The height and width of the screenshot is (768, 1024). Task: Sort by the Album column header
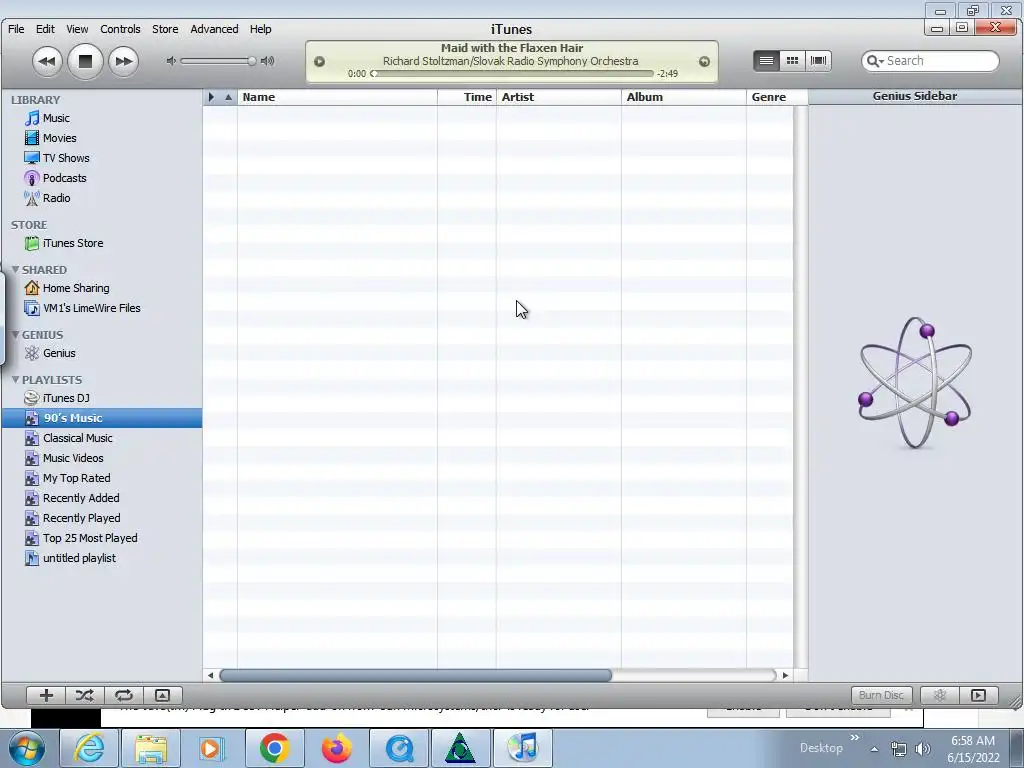[x=684, y=97]
